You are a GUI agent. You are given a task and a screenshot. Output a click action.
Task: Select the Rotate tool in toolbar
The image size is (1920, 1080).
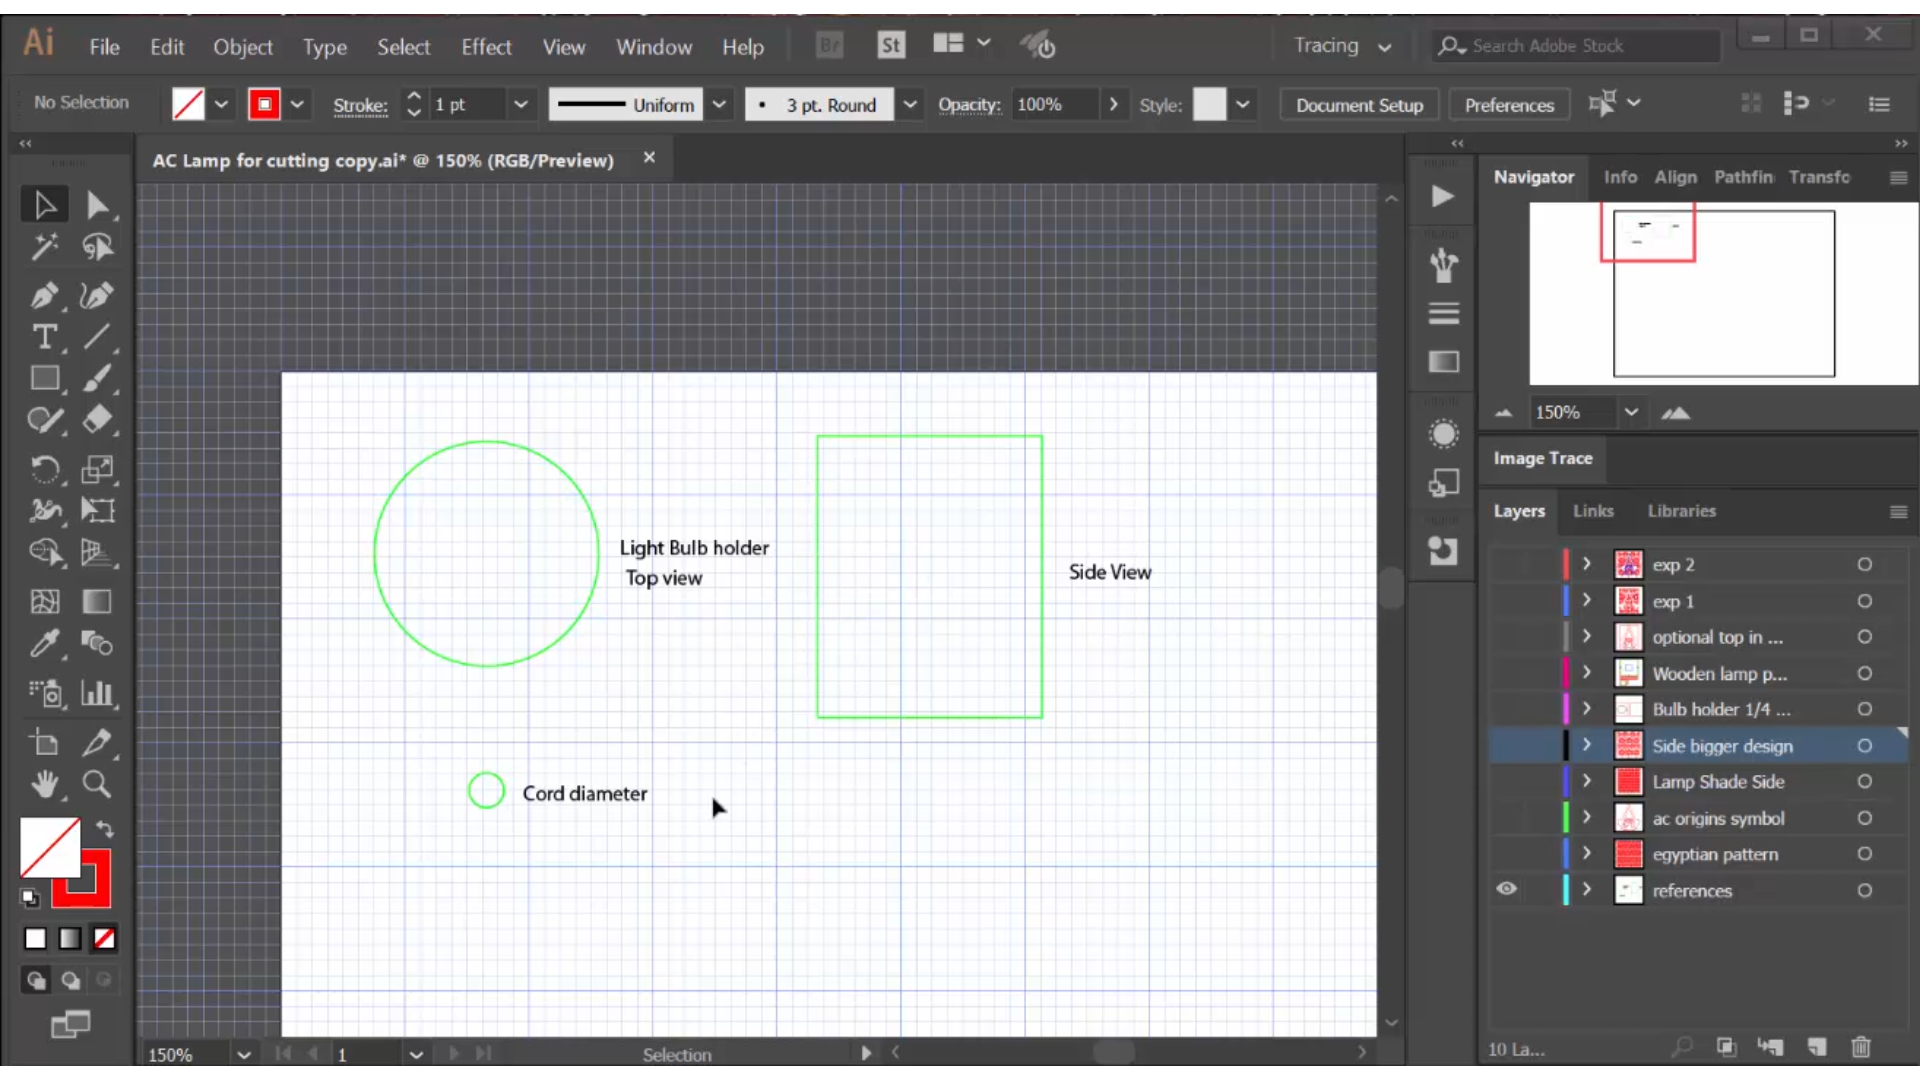pyautogui.click(x=44, y=469)
